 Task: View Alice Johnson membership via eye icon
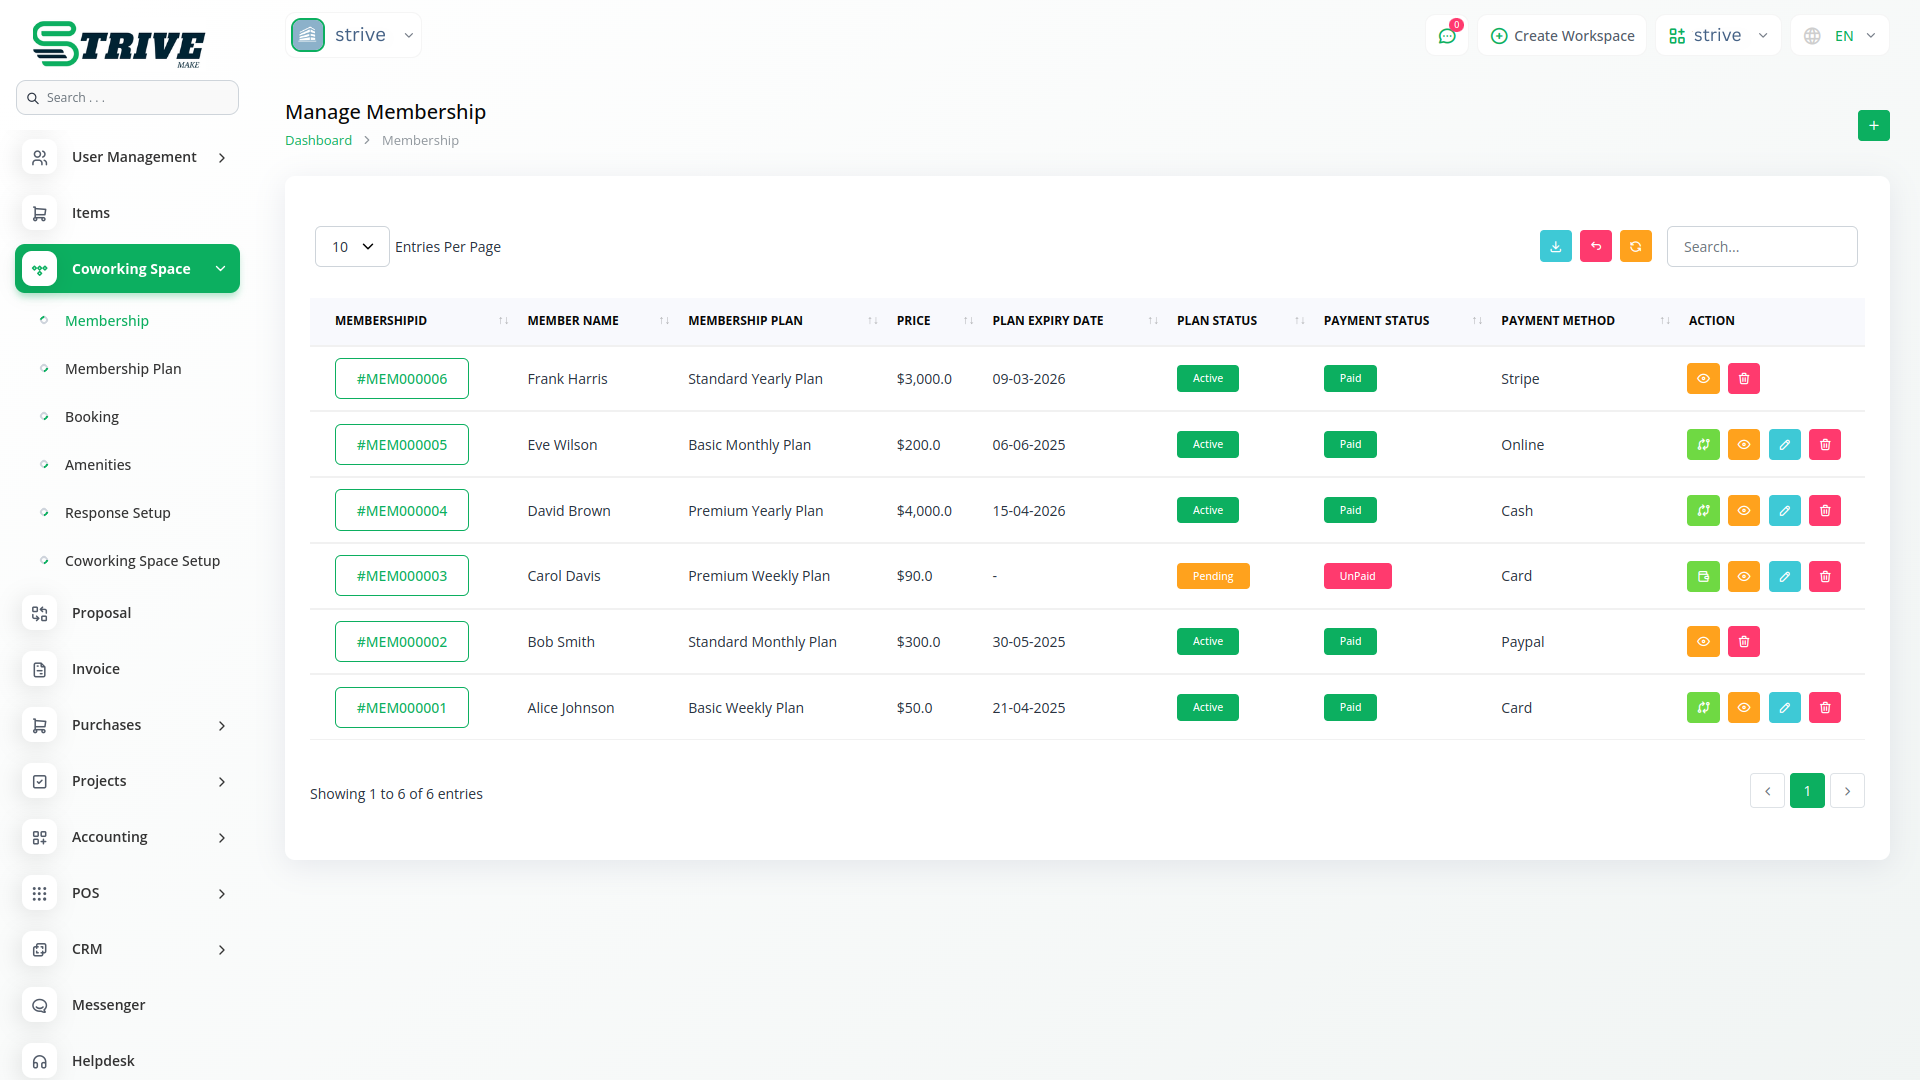(1743, 708)
